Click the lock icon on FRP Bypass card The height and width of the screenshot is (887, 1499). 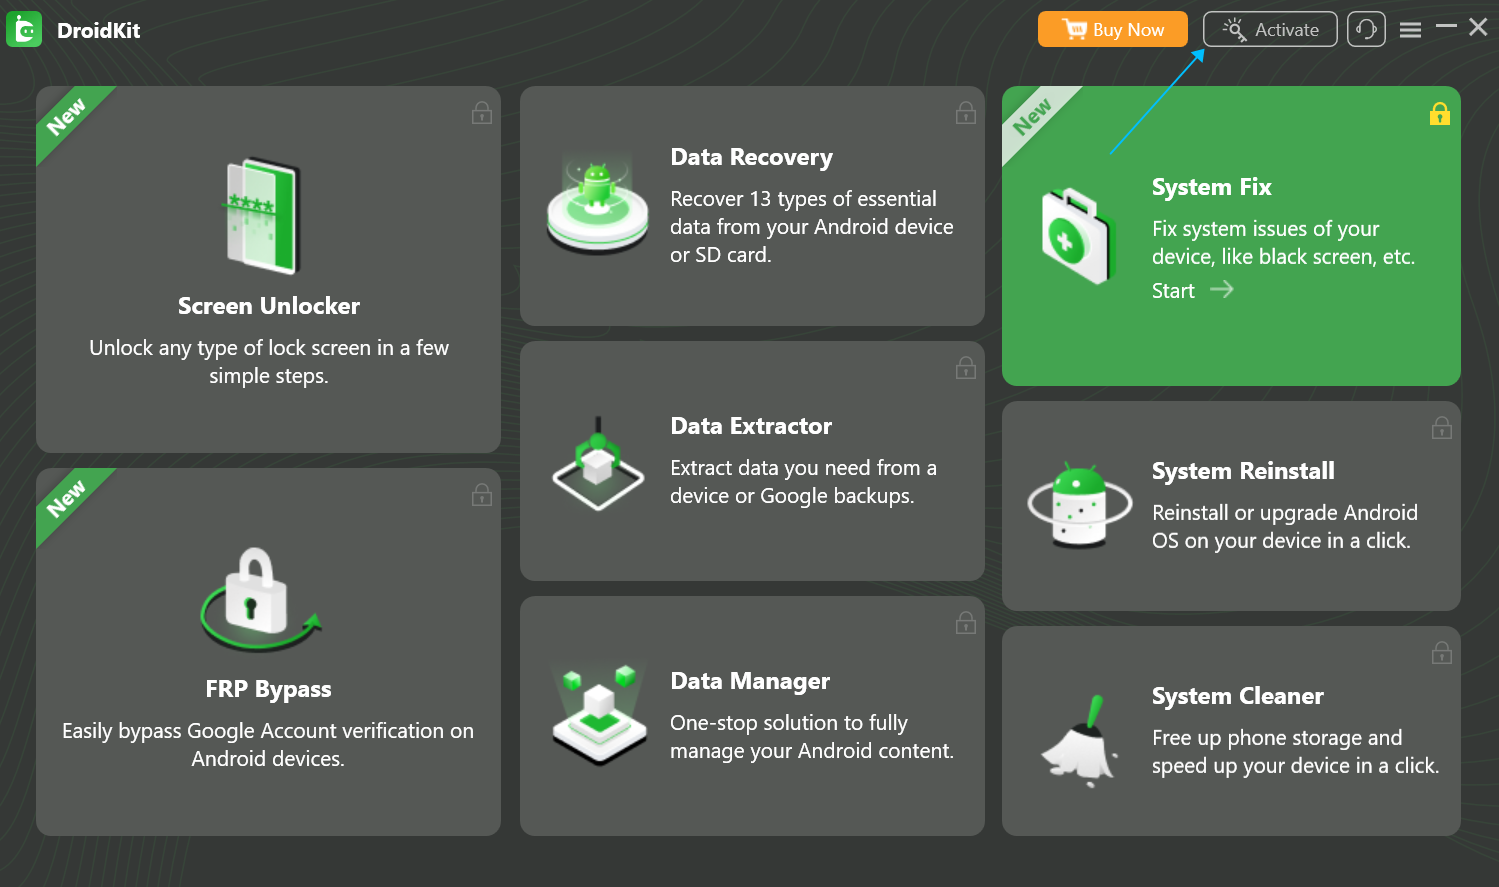482,494
